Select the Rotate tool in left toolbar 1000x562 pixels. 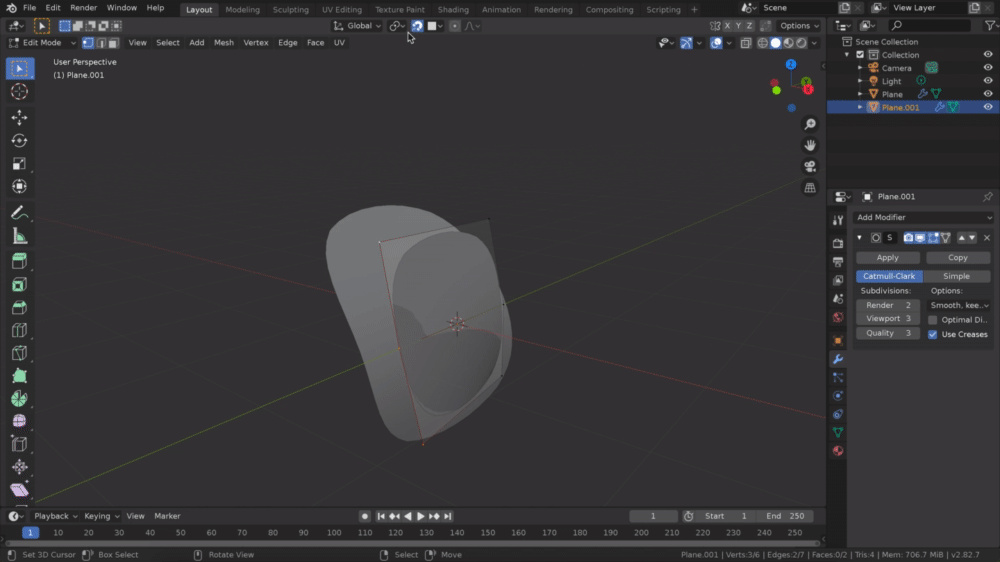[19, 140]
